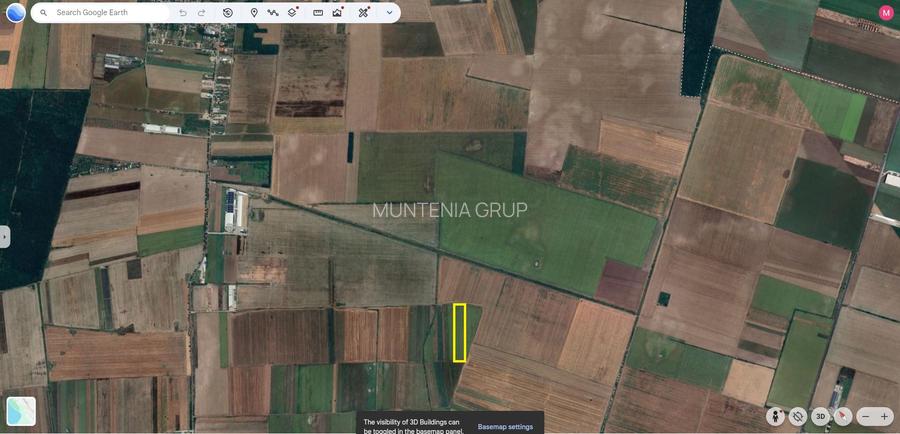Reset orientation with the compass
900x434 pixels.
(843, 416)
